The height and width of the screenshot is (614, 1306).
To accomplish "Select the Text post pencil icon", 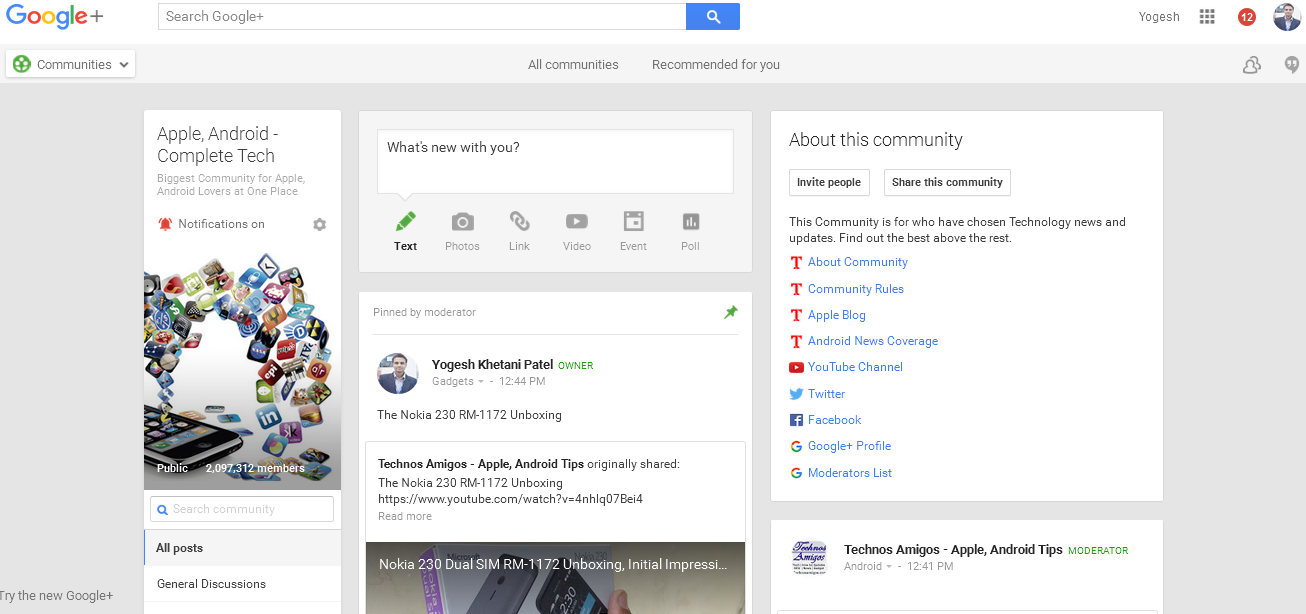I will (x=405, y=221).
